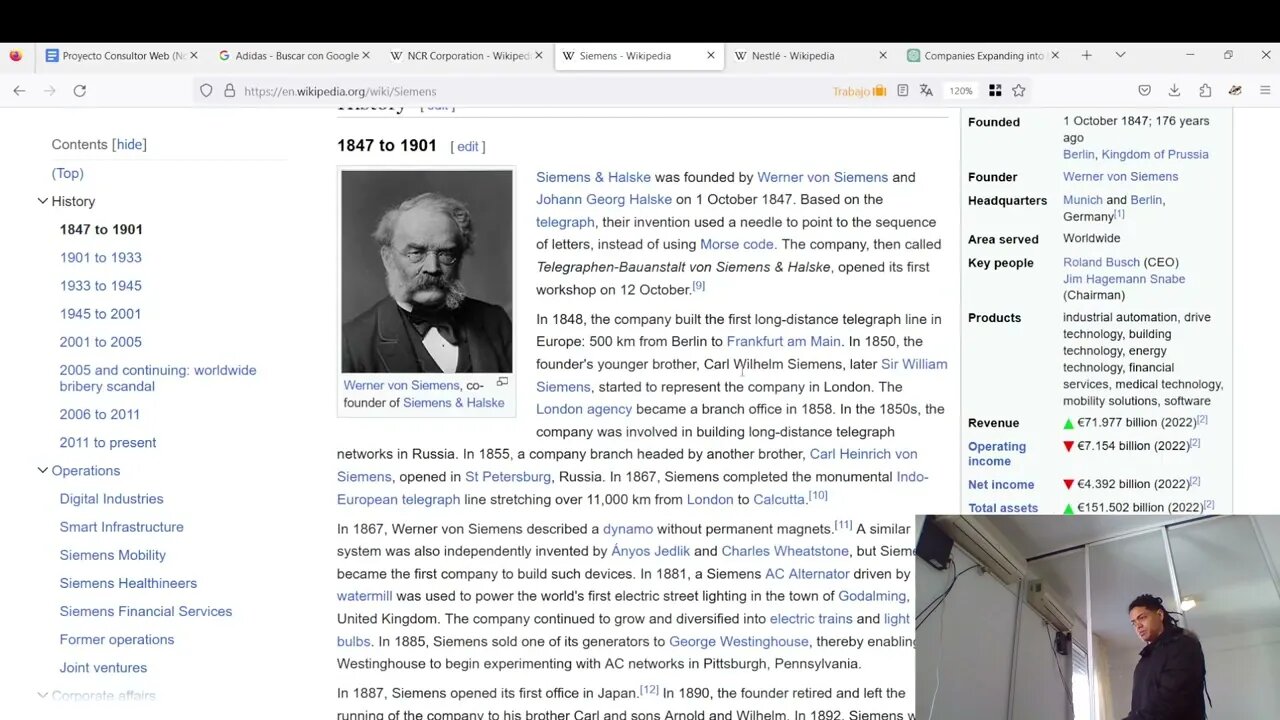
Task: Jump to (Top) in contents
Action: point(68,173)
